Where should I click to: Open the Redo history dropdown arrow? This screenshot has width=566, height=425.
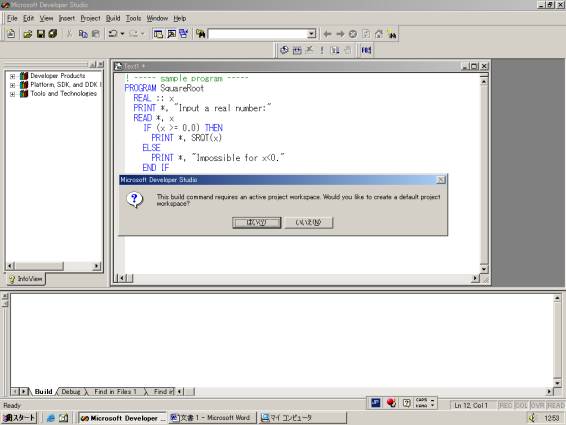tap(142, 34)
